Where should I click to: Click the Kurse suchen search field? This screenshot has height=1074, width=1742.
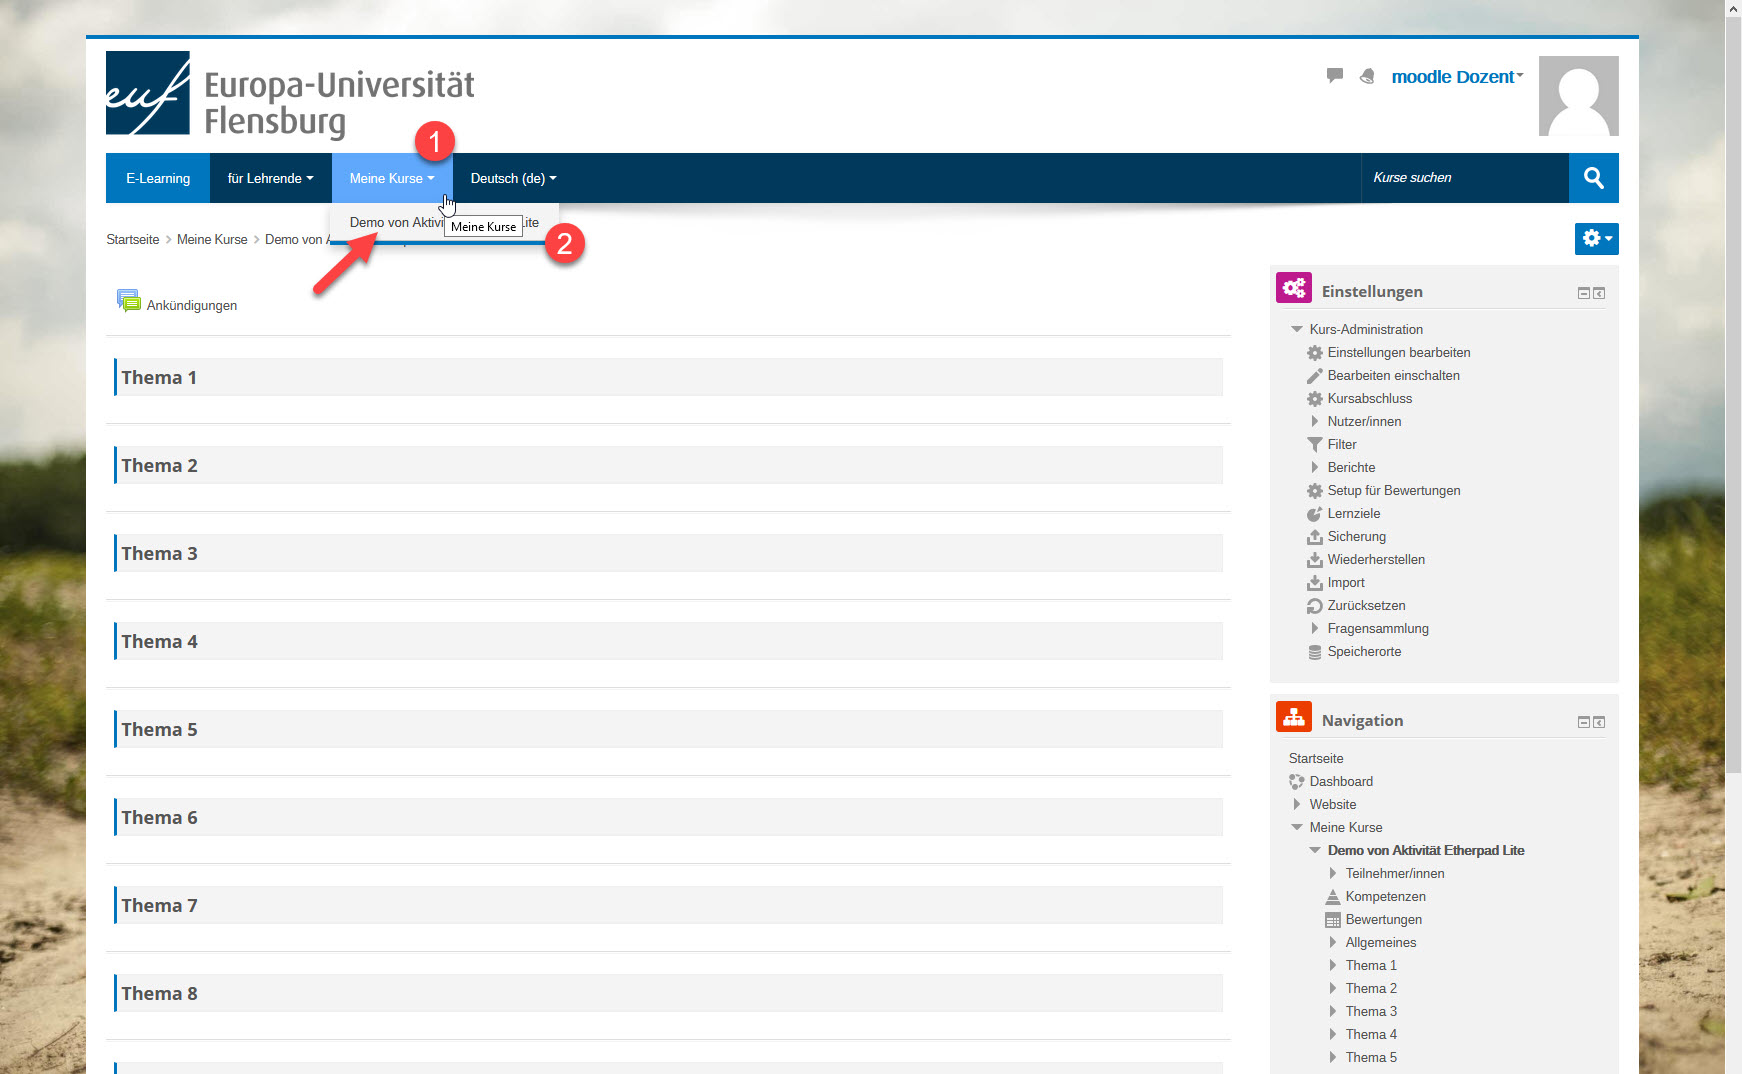coord(1463,178)
